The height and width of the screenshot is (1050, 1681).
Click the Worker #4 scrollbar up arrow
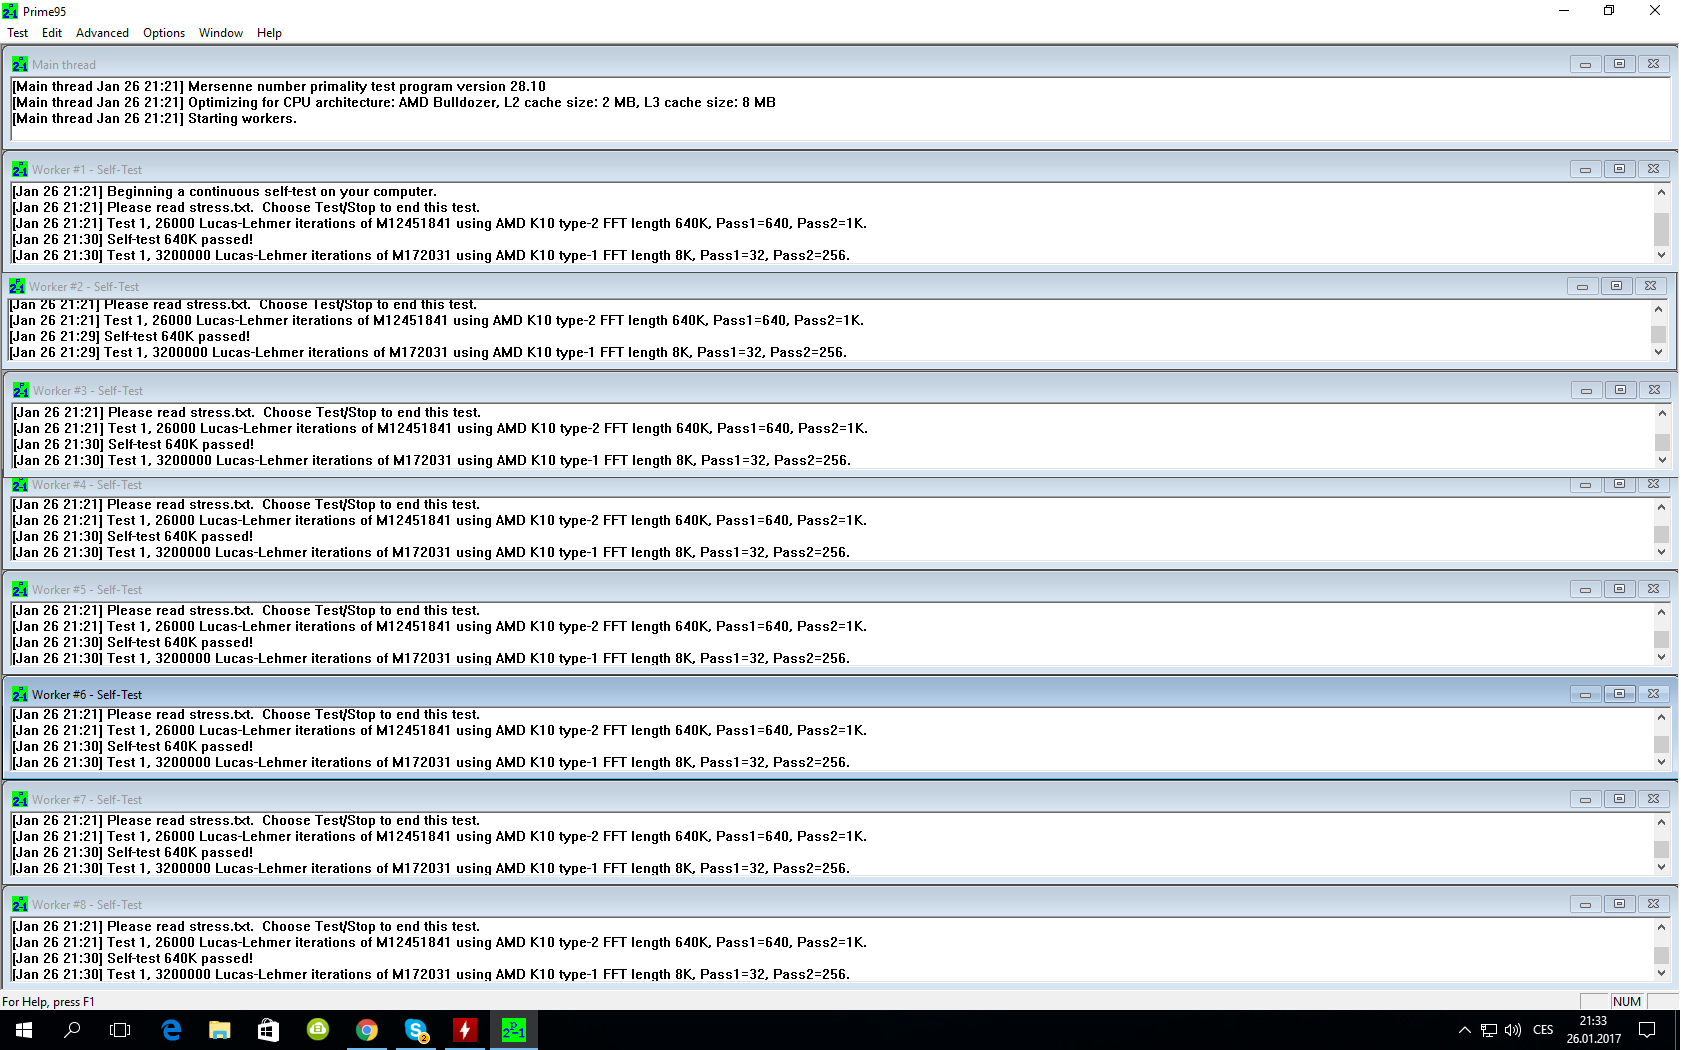point(1661,506)
